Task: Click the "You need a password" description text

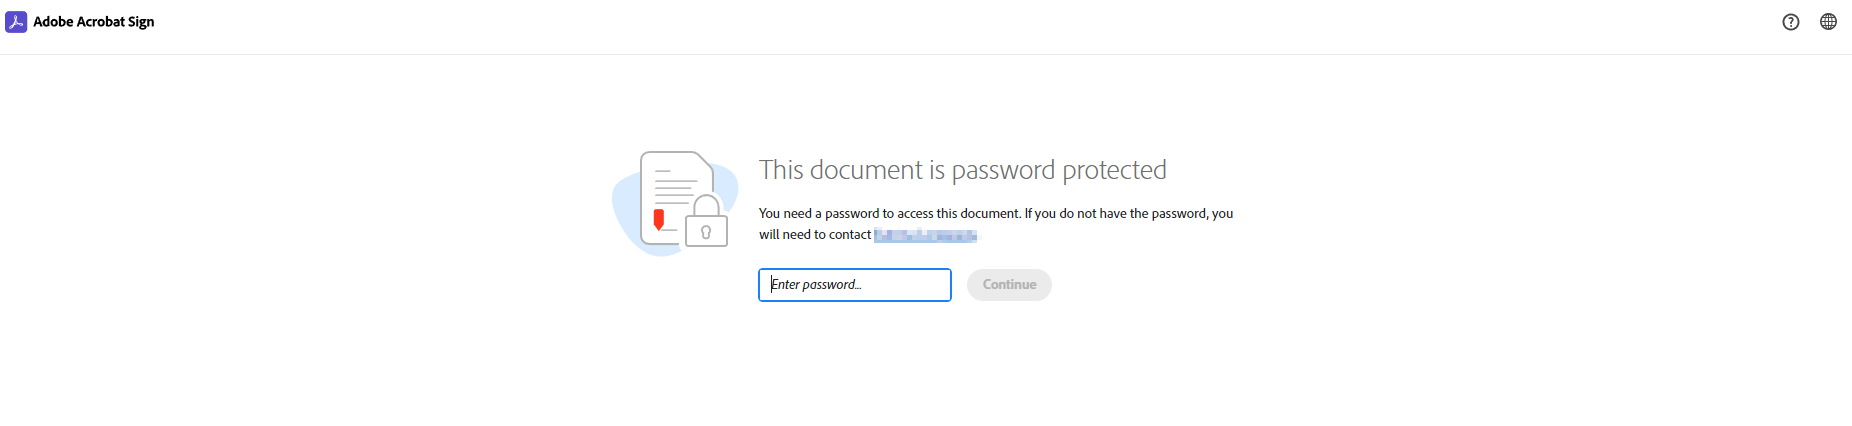Action: click(996, 214)
